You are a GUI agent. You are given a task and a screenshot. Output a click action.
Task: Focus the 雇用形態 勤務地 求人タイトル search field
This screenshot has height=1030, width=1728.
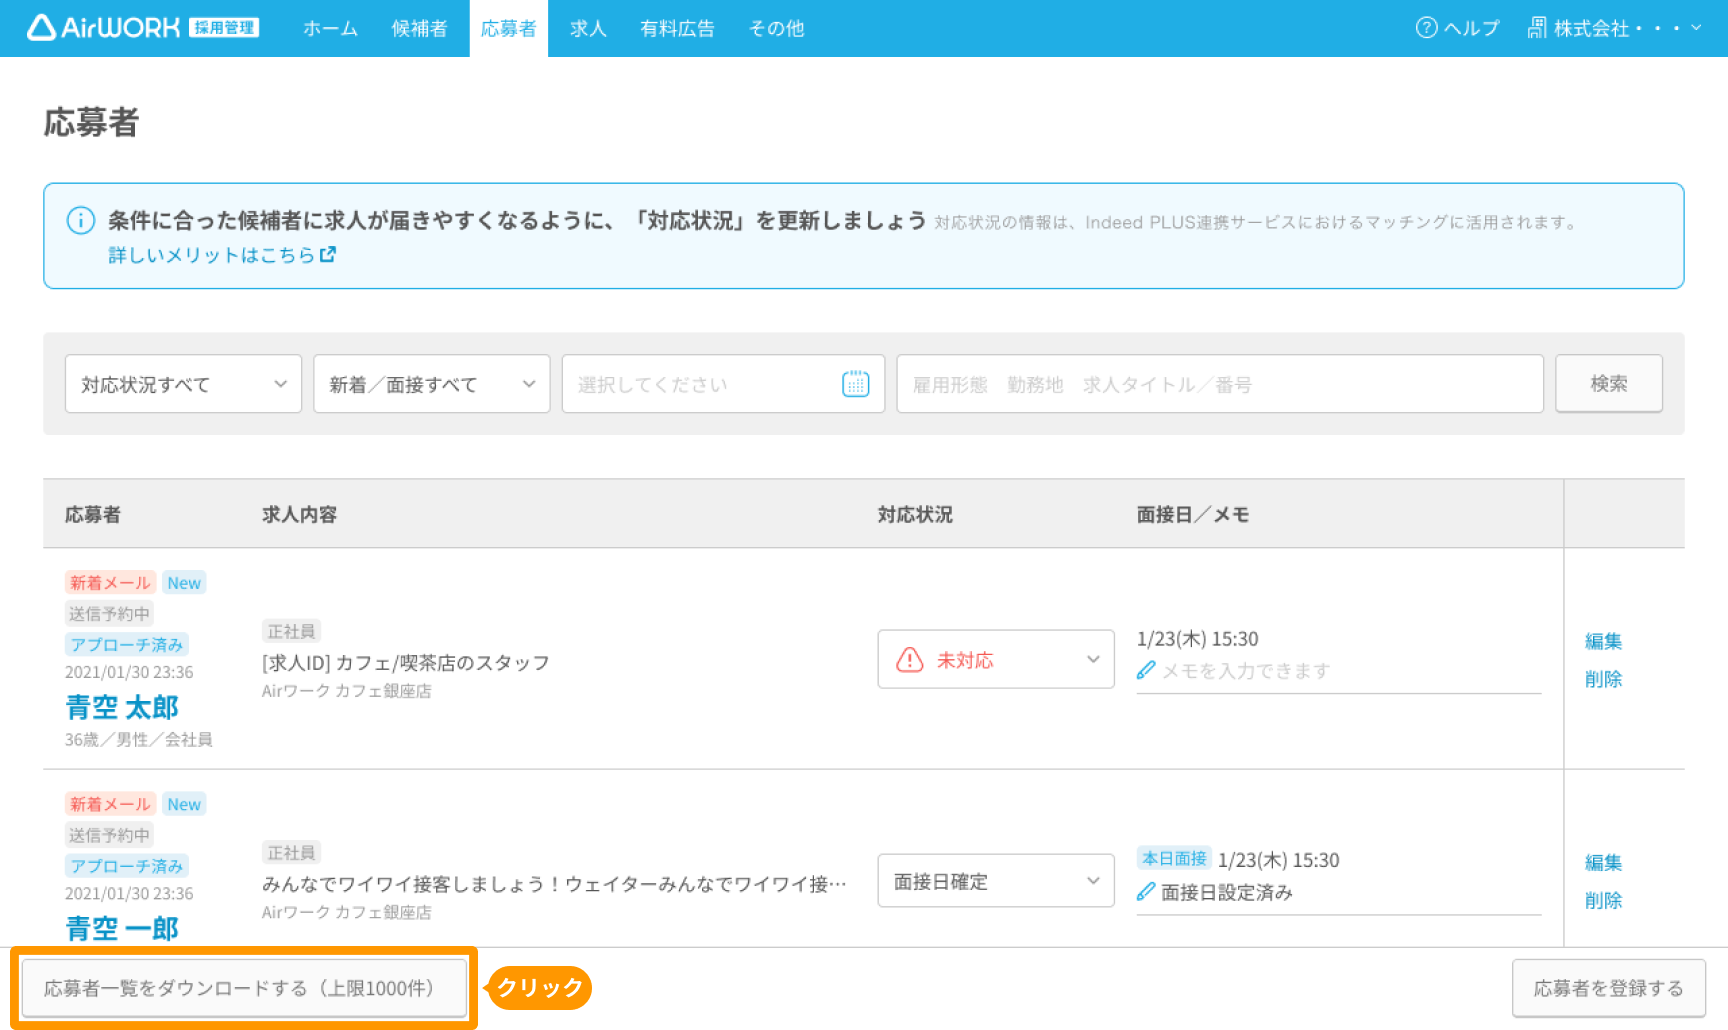click(x=1220, y=384)
